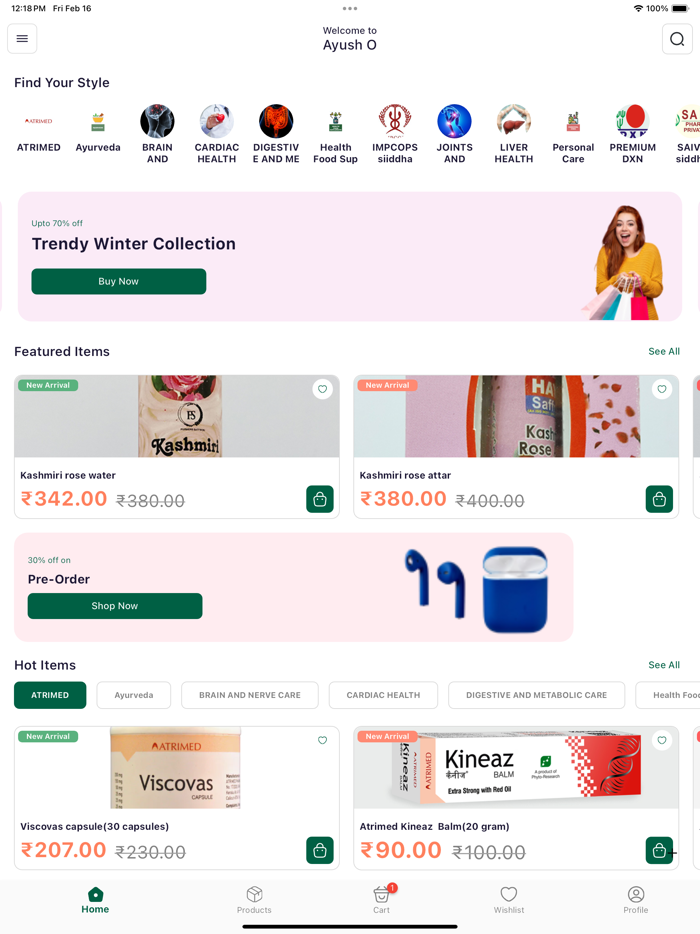Image resolution: width=700 pixels, height=934 pixels.
Task: Toggle wishlist heart on Atrimed Kineaz Balm
Action: click(662, 740)
